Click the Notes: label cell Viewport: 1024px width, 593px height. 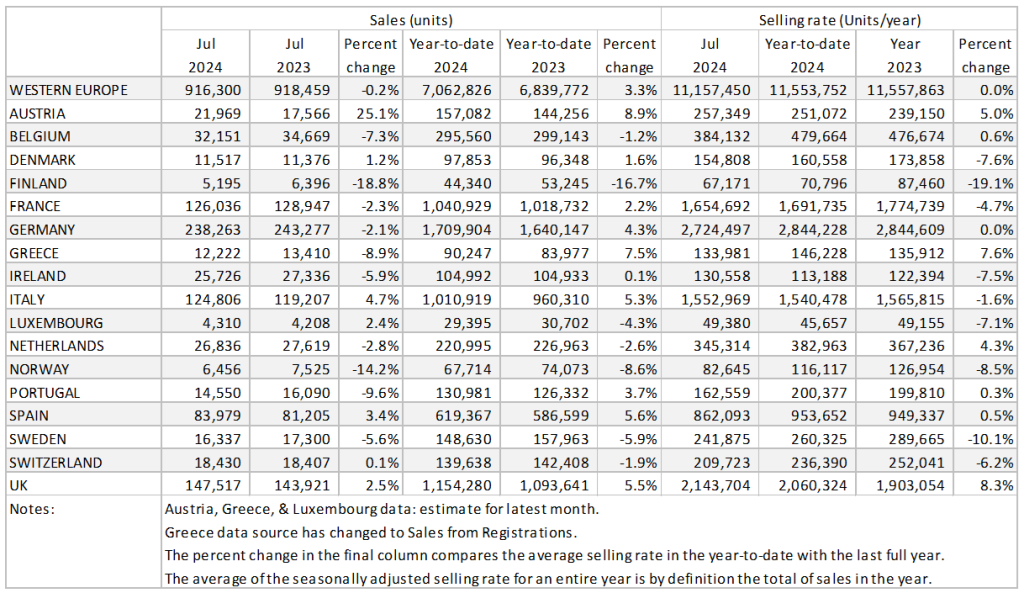[x=31, y=509]
